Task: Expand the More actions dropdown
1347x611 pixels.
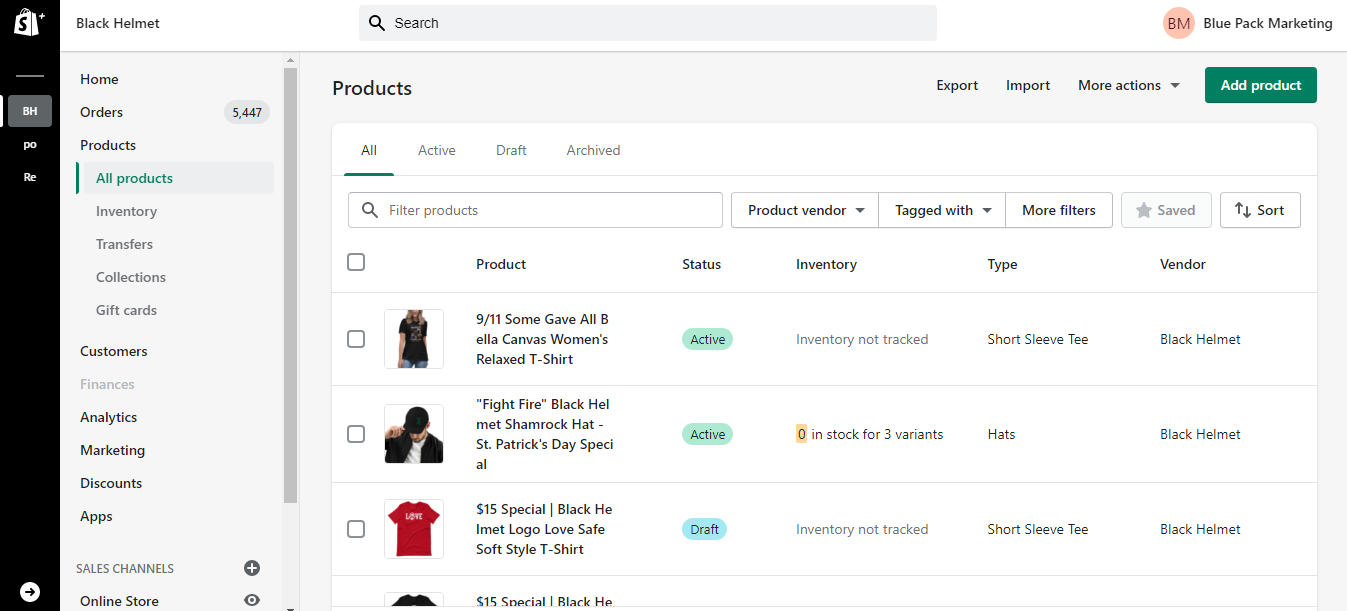Action: 1129,85
